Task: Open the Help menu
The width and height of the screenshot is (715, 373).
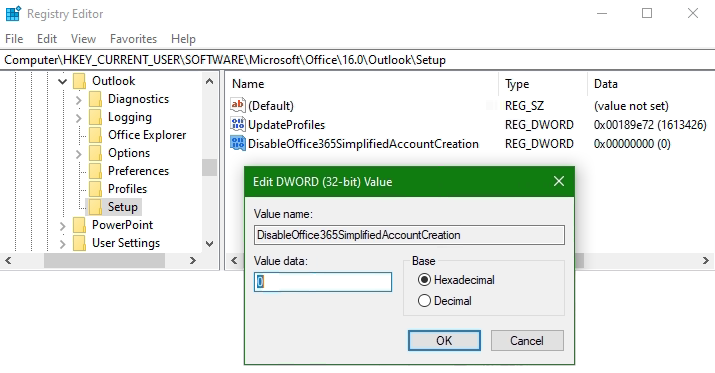Action: (x=183, y=39)
